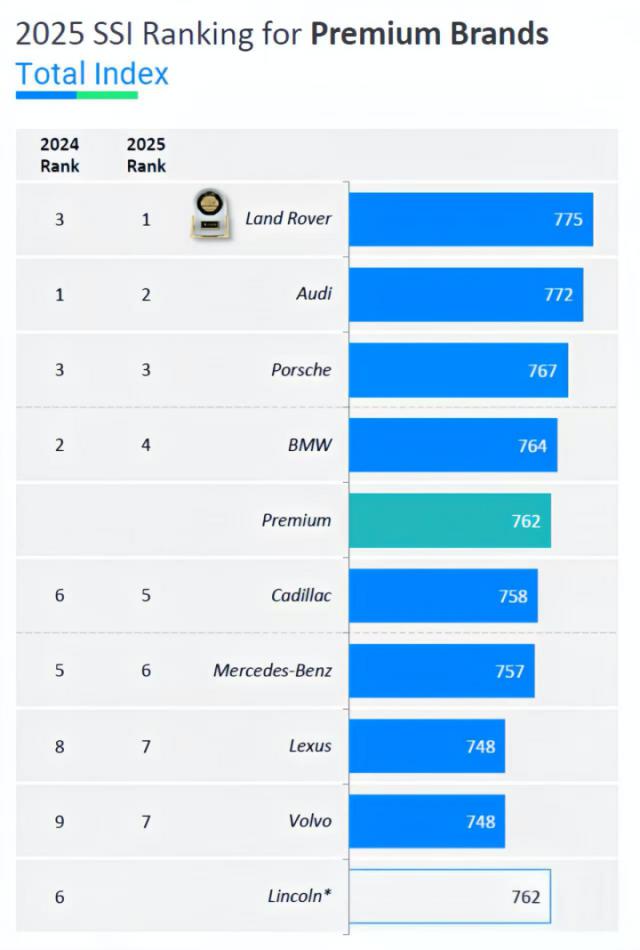Click the Land Rover brand label
Viewport: 640px width, 950px height.
pyautogui.click(x=288, y=219)
